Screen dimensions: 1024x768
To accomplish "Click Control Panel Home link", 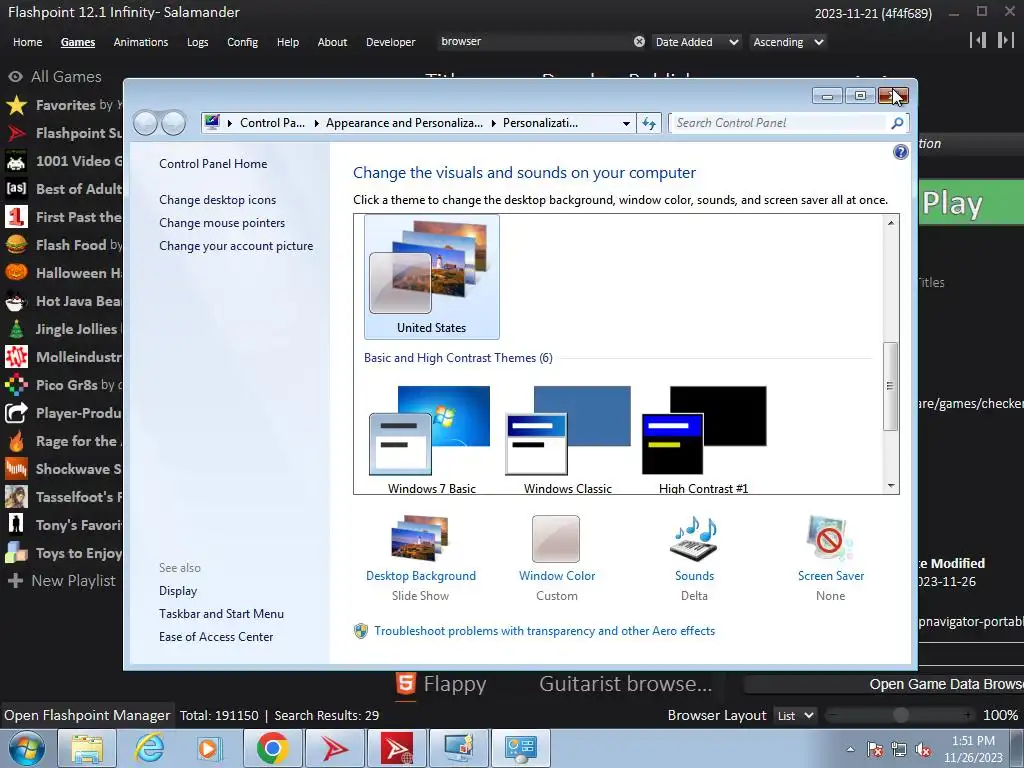I will point(213,164).
